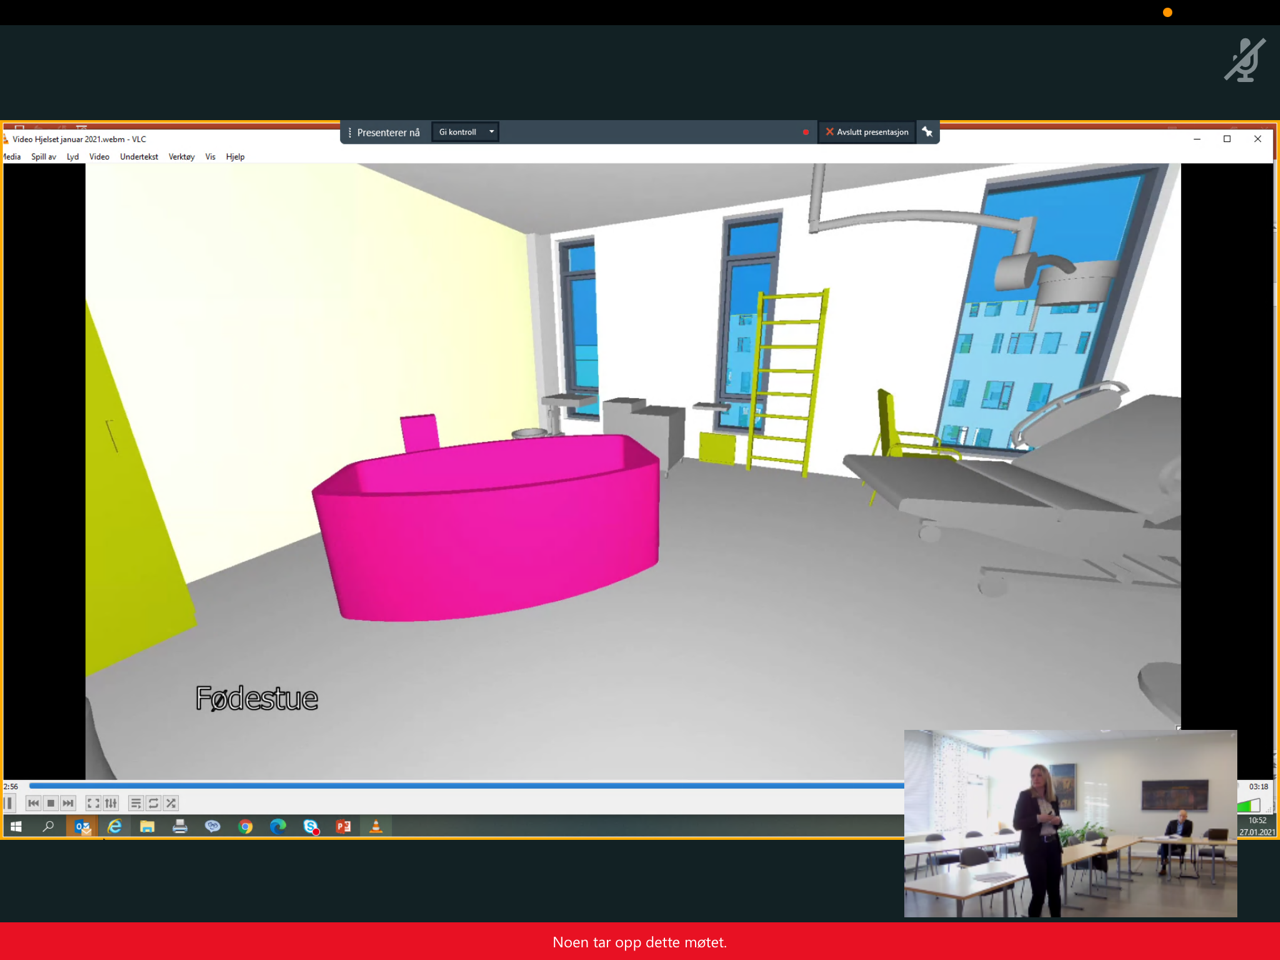Screen dimensions: 1280x960
Task: Open Google Chrome from the taskbar
Action: click(x=245, y=827)
